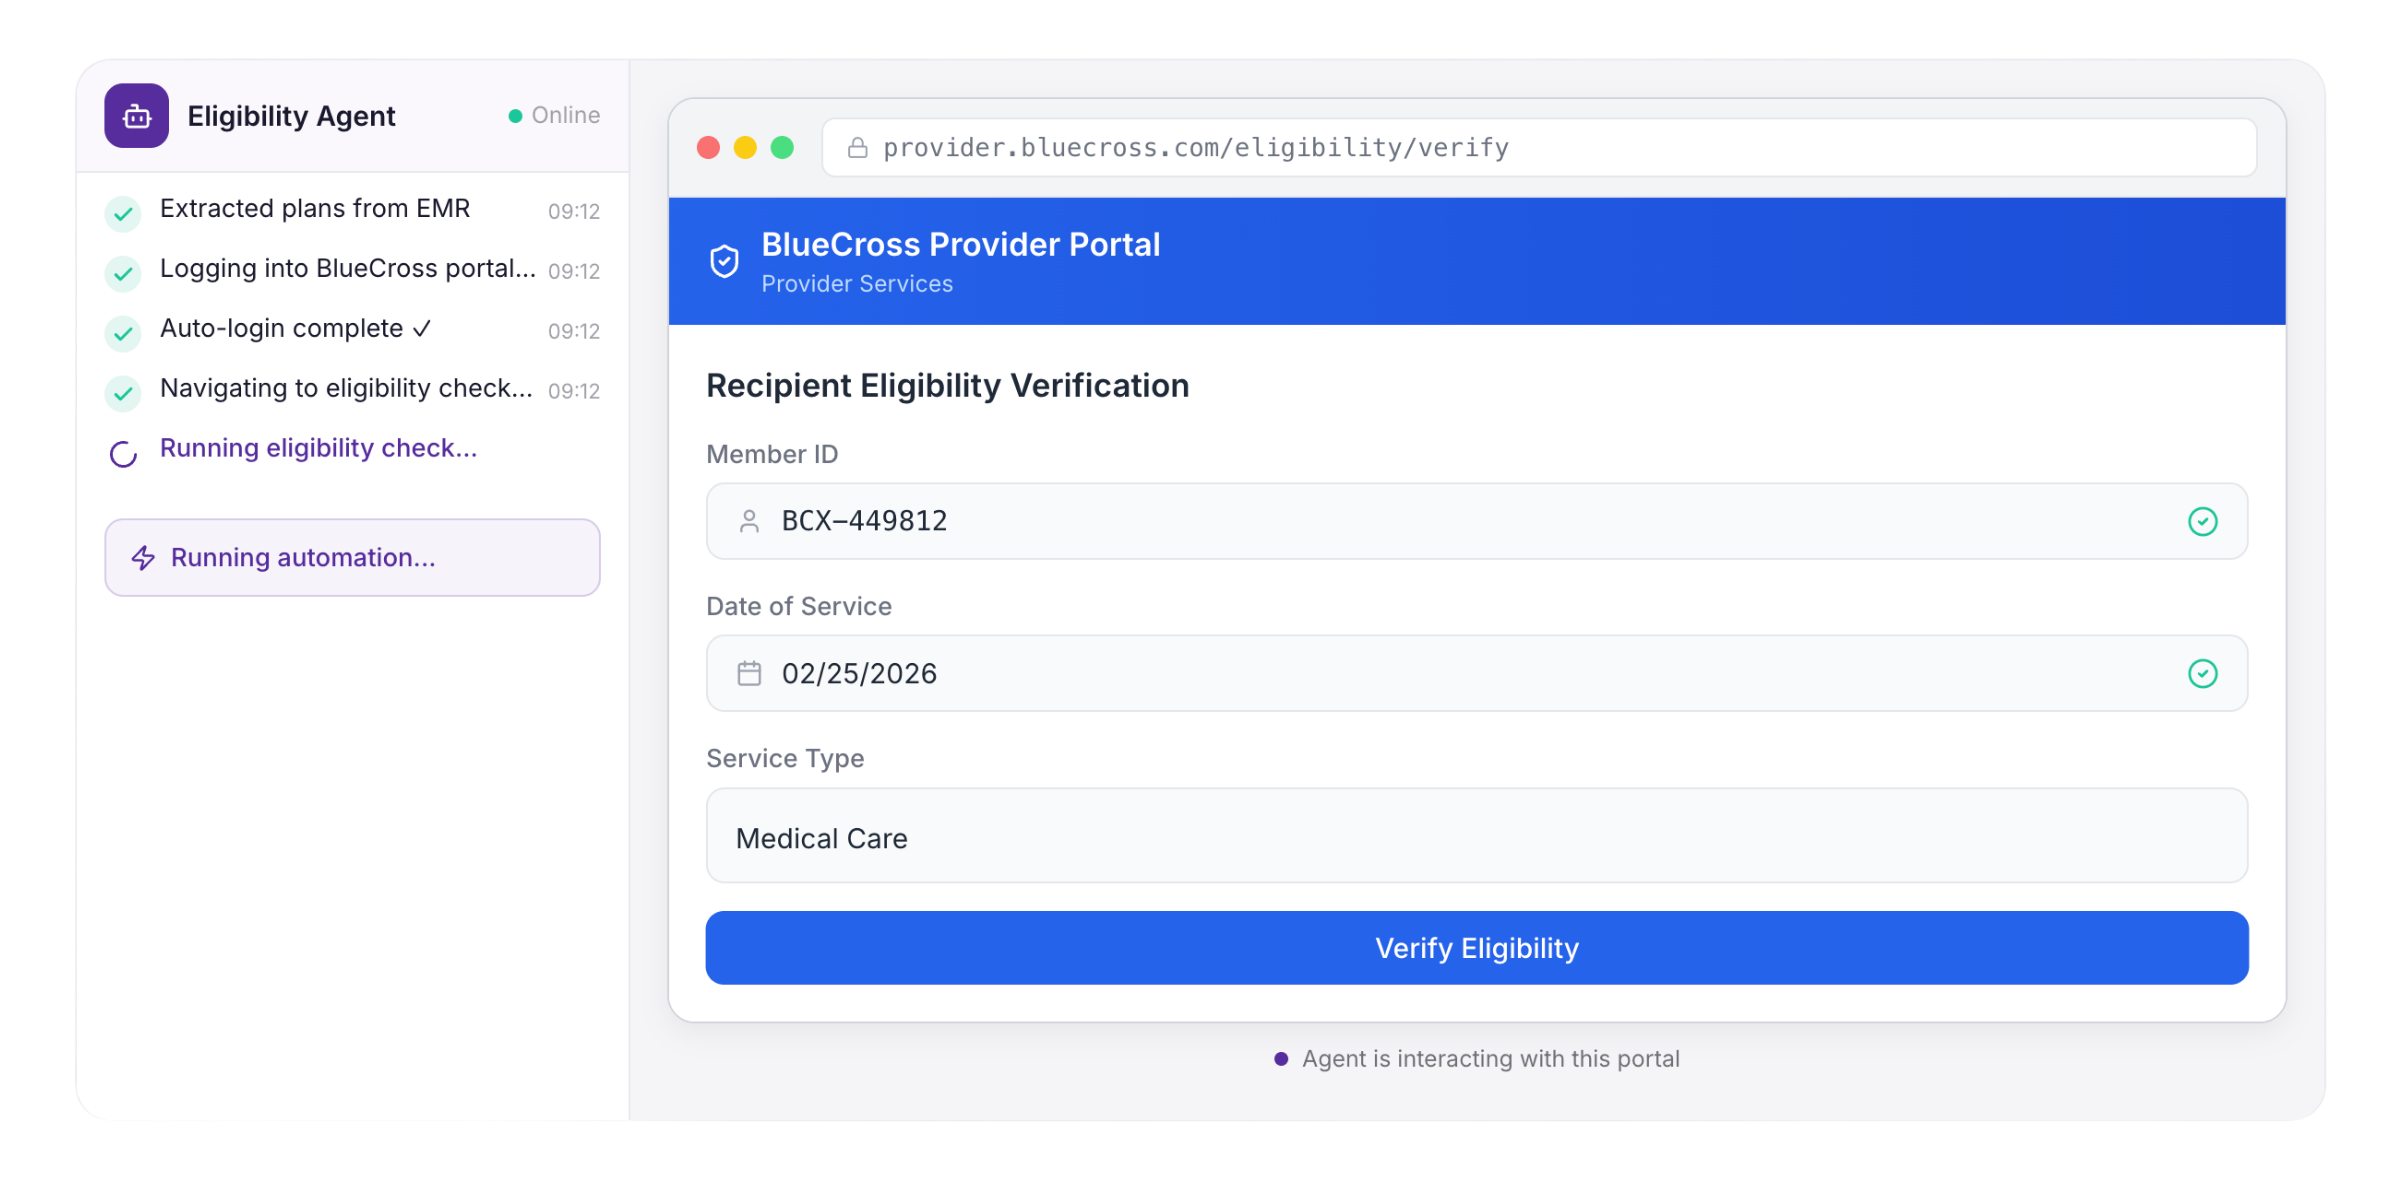2400x1200 pixels.
Task: Click the Eligibility Agent robot icon
Action: point(137,116)
